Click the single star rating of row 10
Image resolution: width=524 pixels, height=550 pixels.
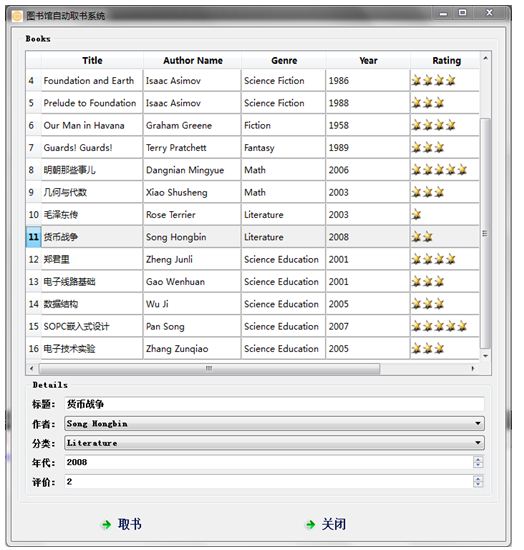click(x=417, y=214)
